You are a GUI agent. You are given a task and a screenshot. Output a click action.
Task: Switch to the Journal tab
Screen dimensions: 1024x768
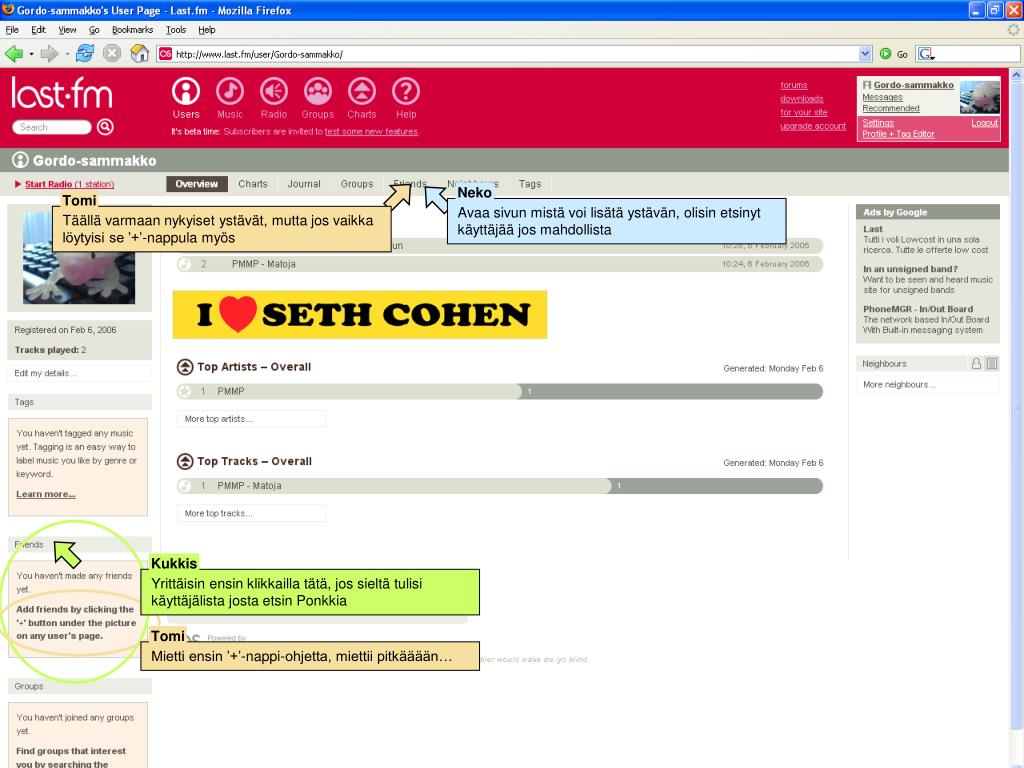304,184
